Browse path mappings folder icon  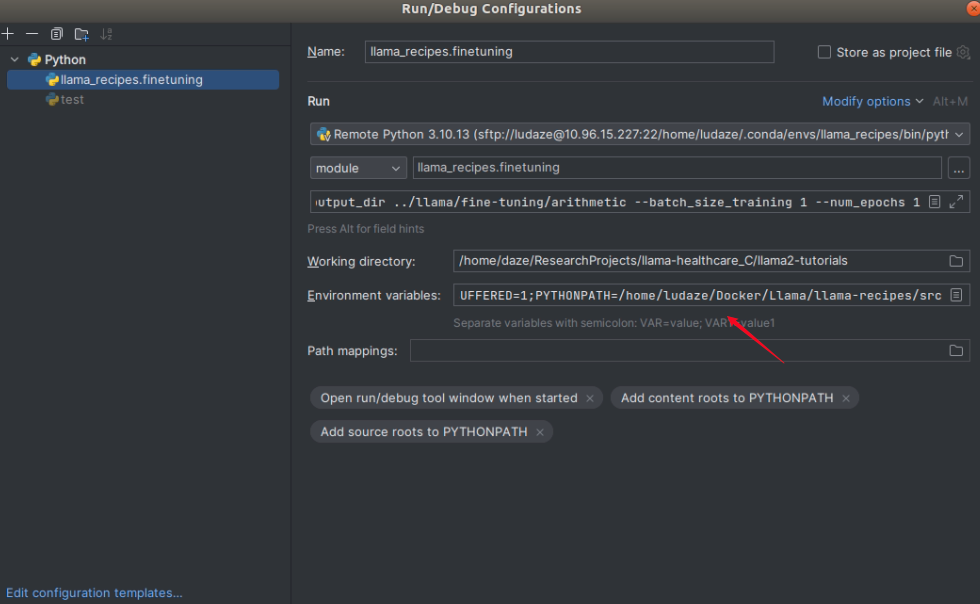956,350
